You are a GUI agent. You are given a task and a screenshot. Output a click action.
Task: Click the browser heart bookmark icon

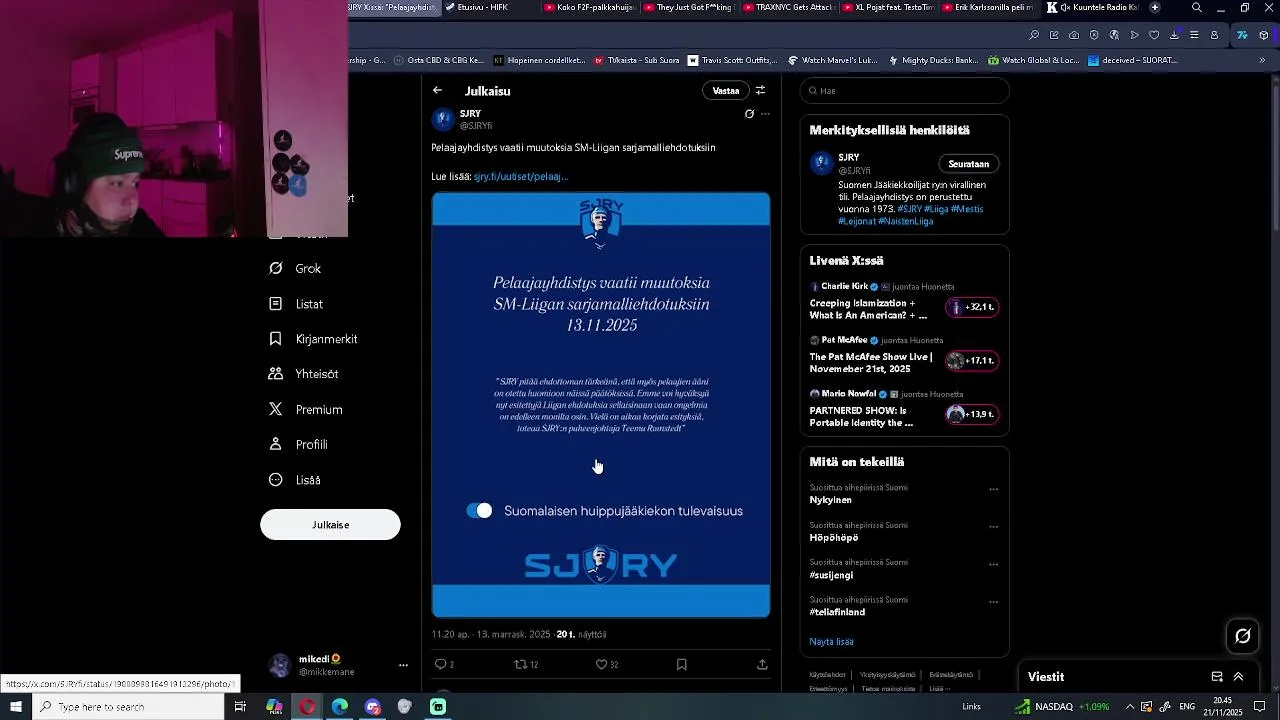click(1154, 35)
